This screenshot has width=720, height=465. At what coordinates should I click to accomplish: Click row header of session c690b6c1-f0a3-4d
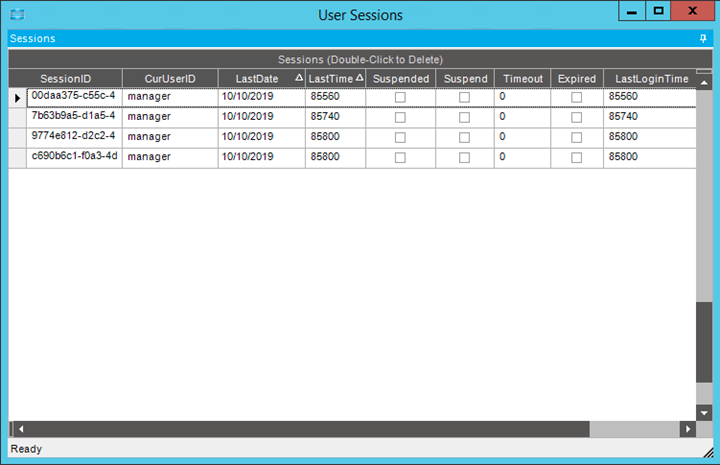(17, 158)
